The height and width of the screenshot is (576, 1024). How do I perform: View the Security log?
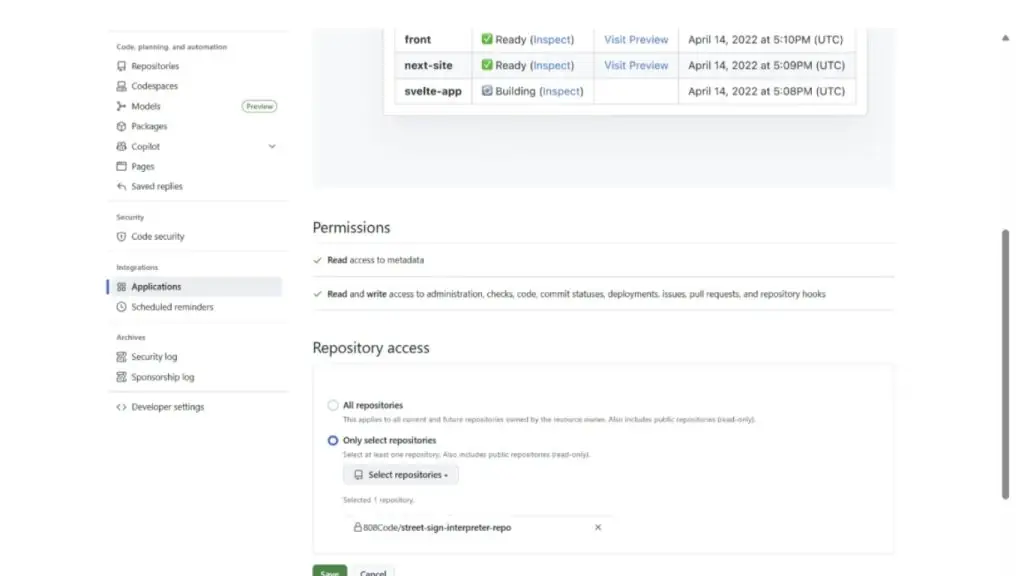[x=154, y=357]
